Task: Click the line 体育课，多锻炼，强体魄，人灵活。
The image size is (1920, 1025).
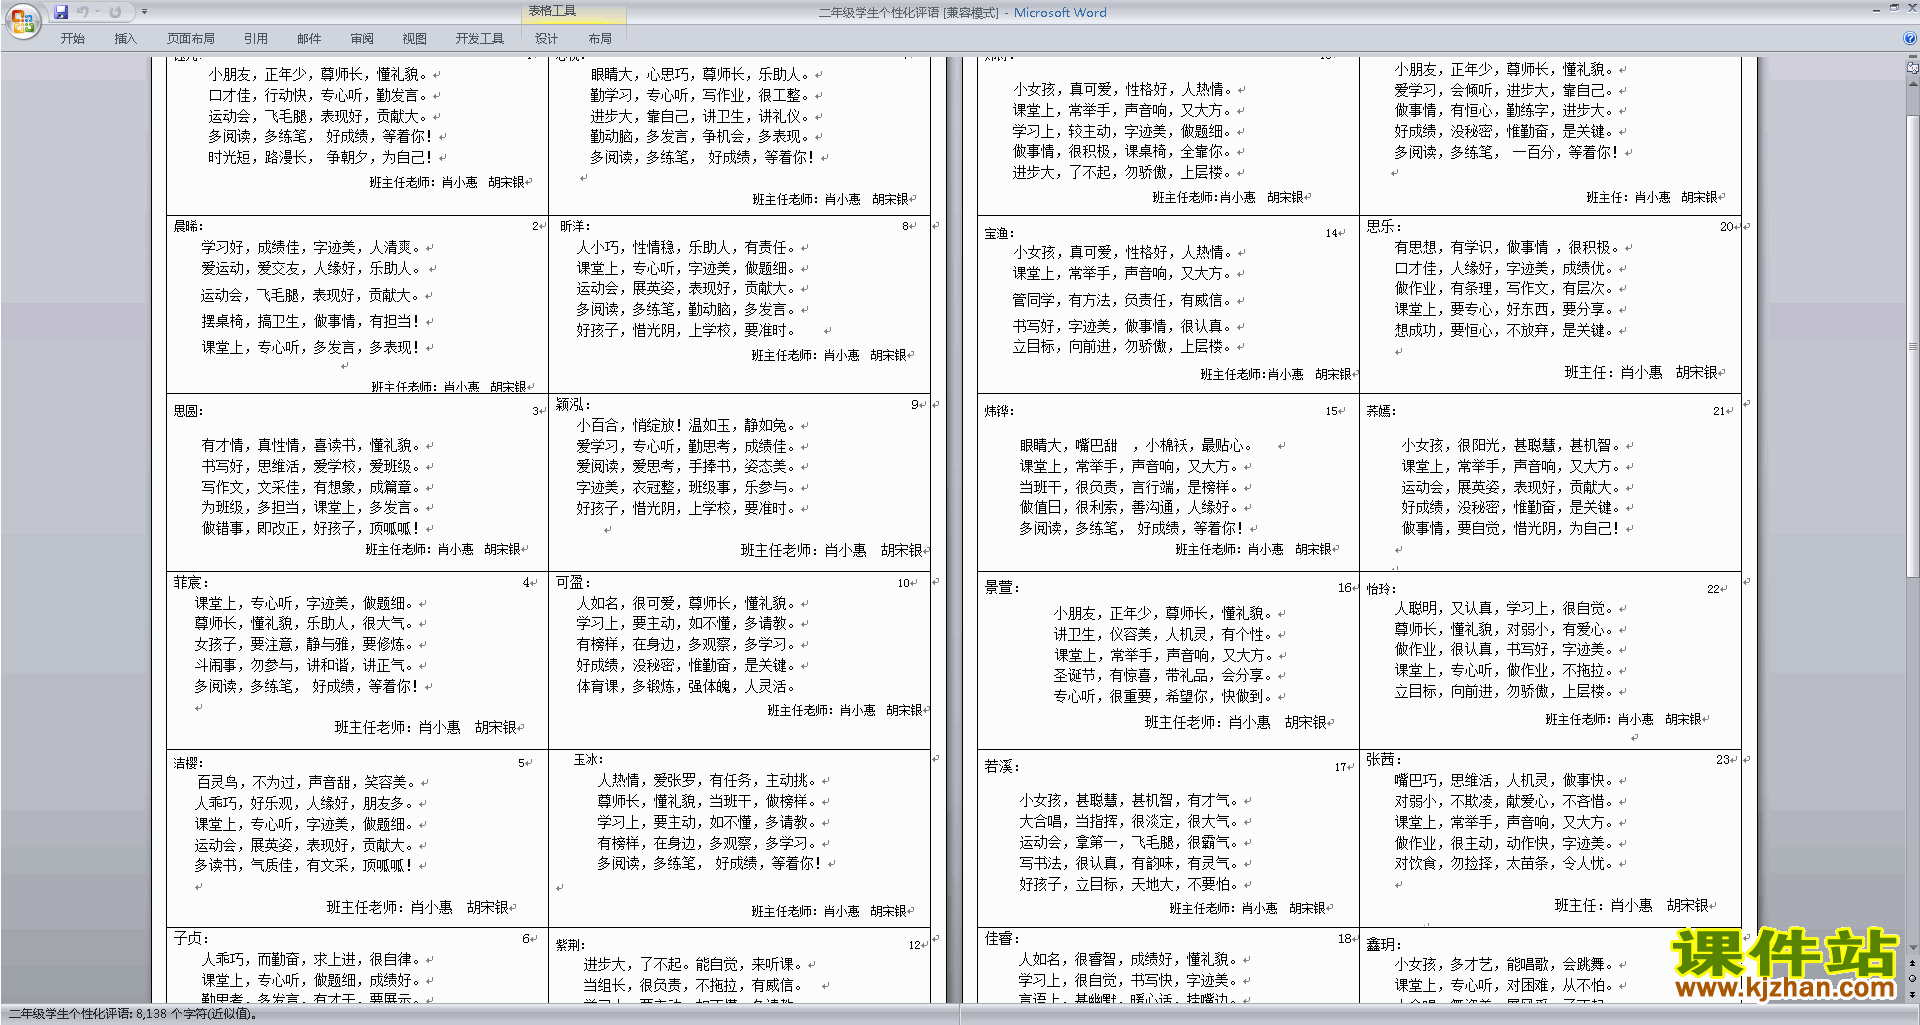Action: pos(686,686)
